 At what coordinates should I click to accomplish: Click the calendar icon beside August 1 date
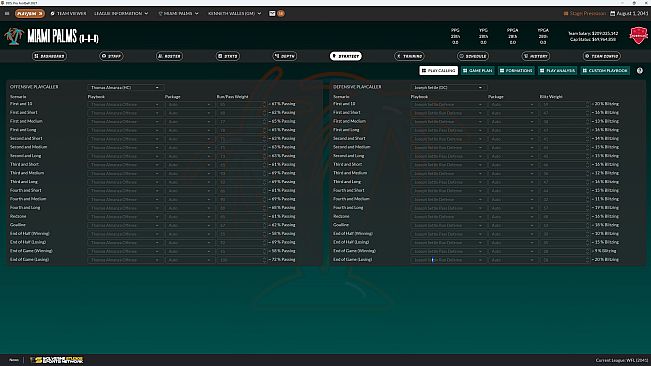click(x=612, y=14)
